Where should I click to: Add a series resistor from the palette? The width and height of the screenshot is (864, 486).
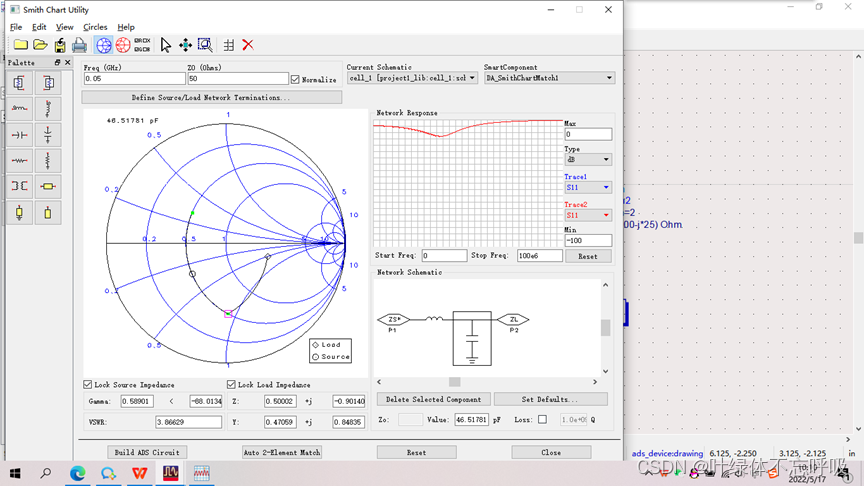pyautogui.click(x=19, y=160)
